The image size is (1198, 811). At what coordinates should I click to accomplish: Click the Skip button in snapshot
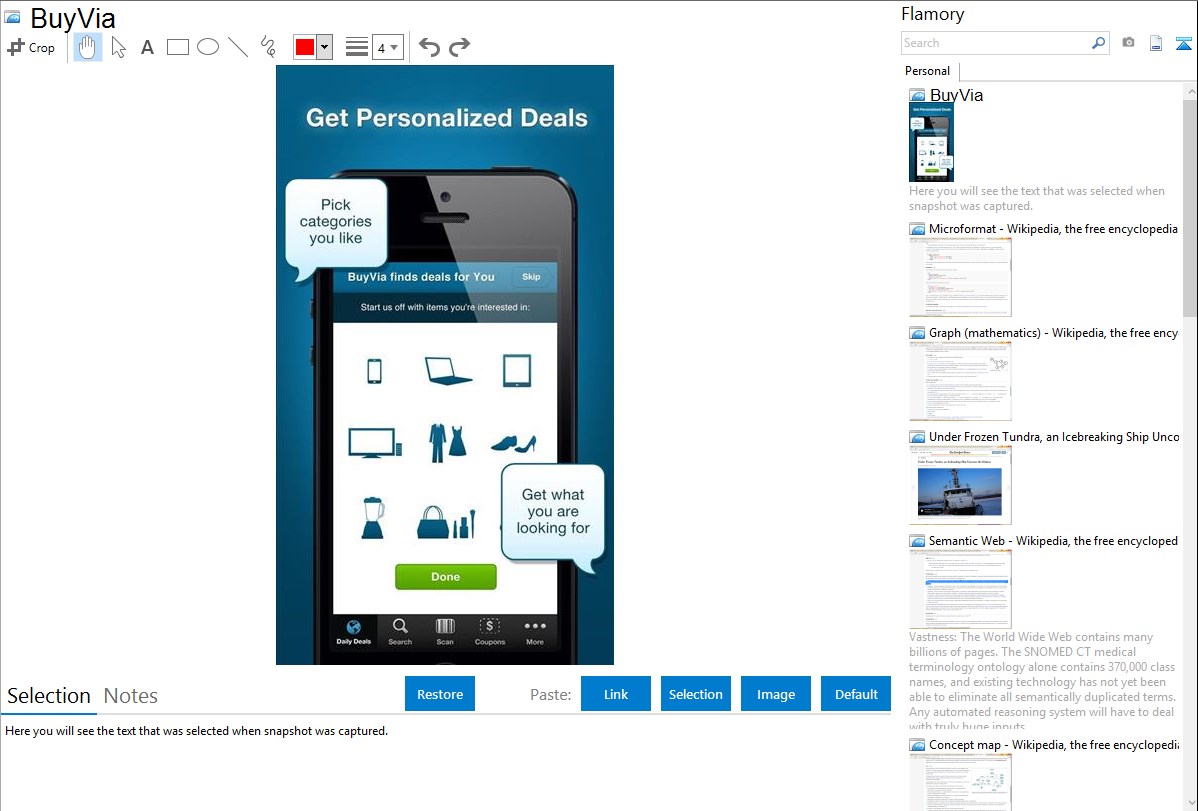[x=531, y=277]
